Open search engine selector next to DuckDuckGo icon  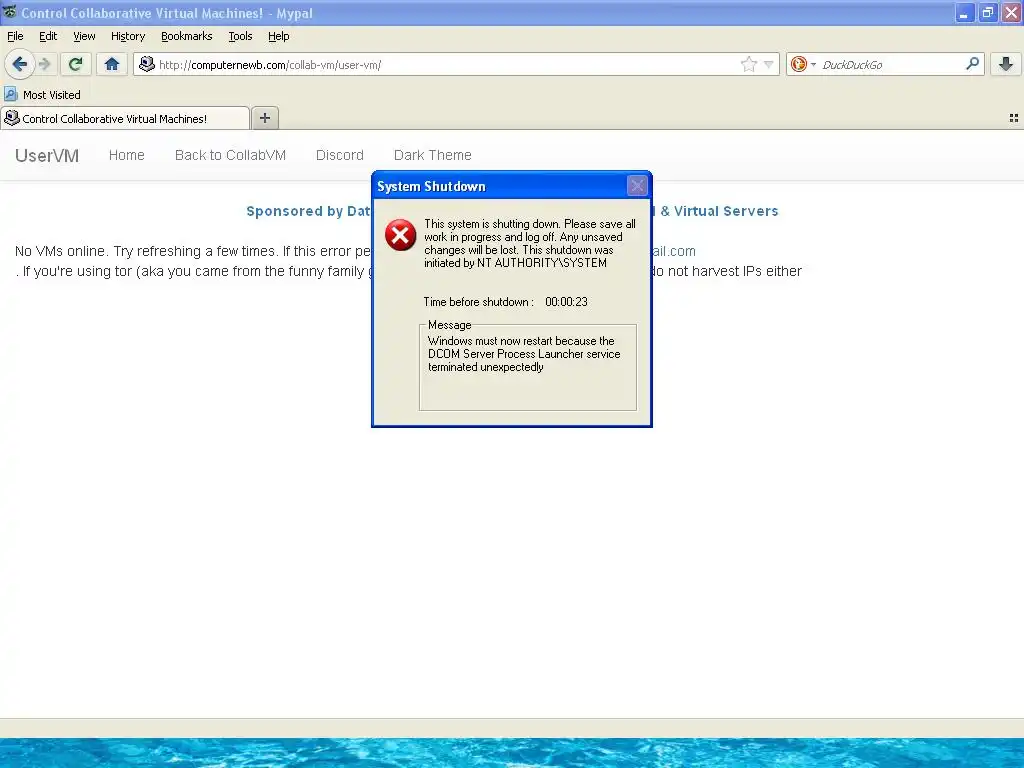[x=813, y=64]
